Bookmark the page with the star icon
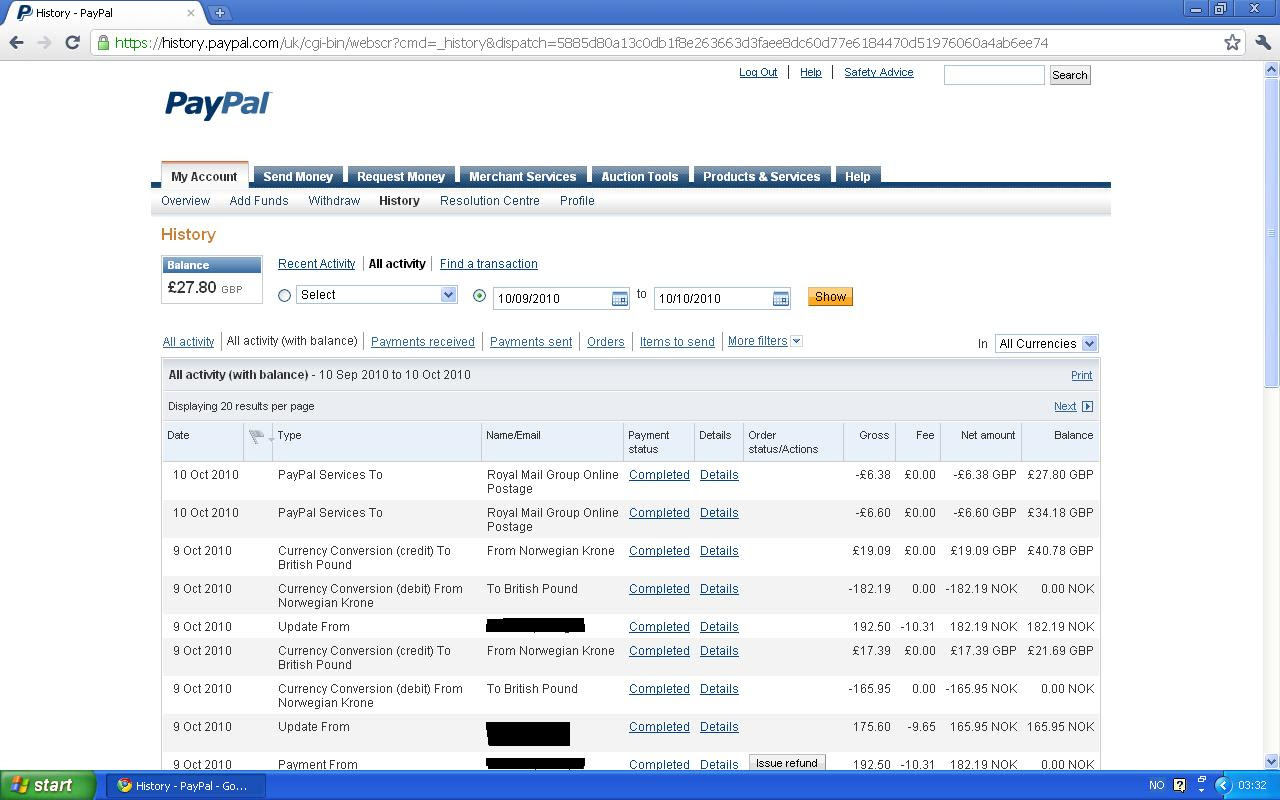The width and height of the screenshot is (1280, 800). [x=1232, y=43]
